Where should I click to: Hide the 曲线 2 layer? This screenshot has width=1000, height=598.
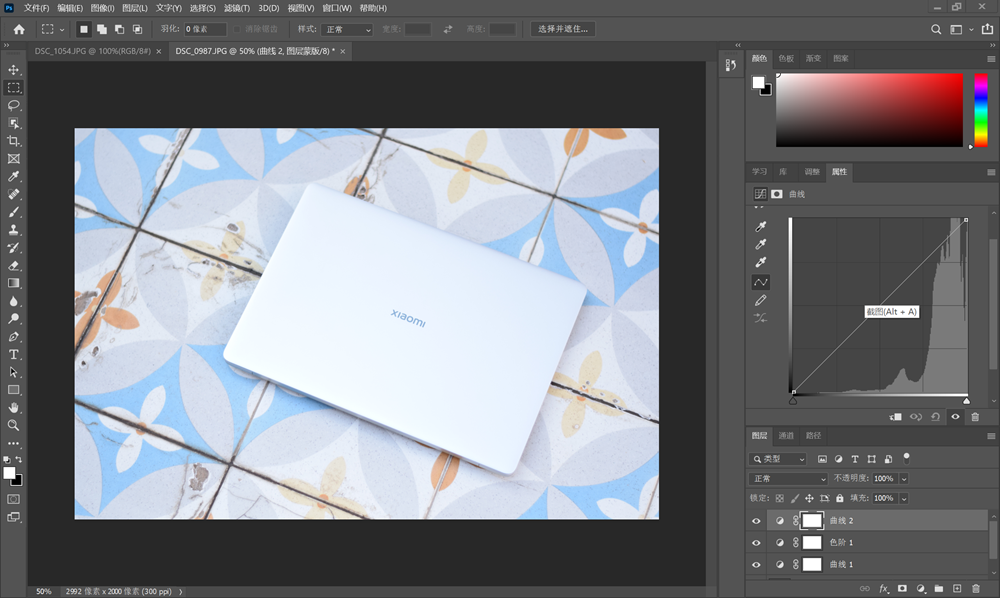(x=756, y=520)
